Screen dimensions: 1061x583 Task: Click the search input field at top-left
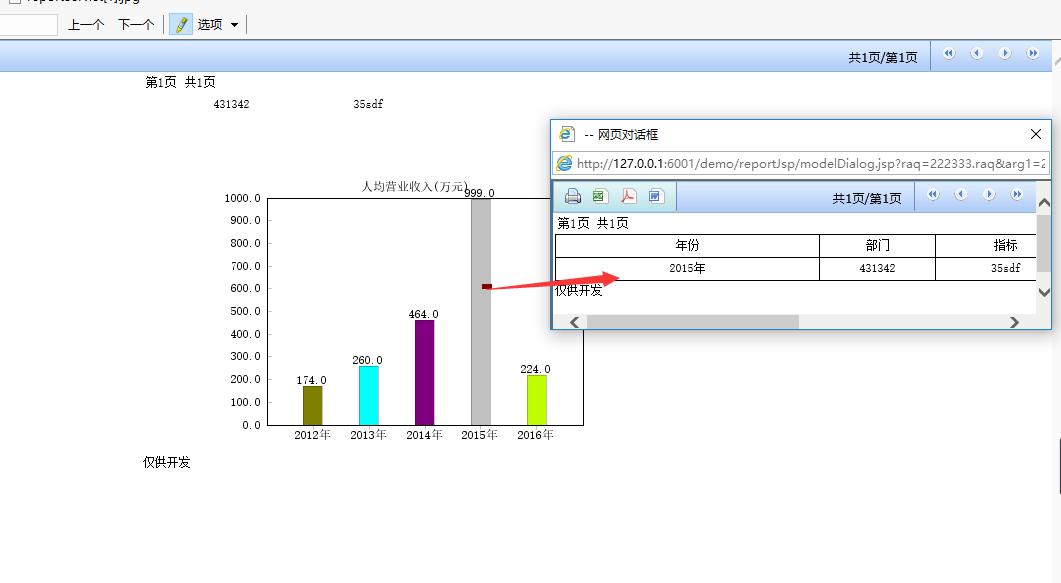click(x=28, y=25)
